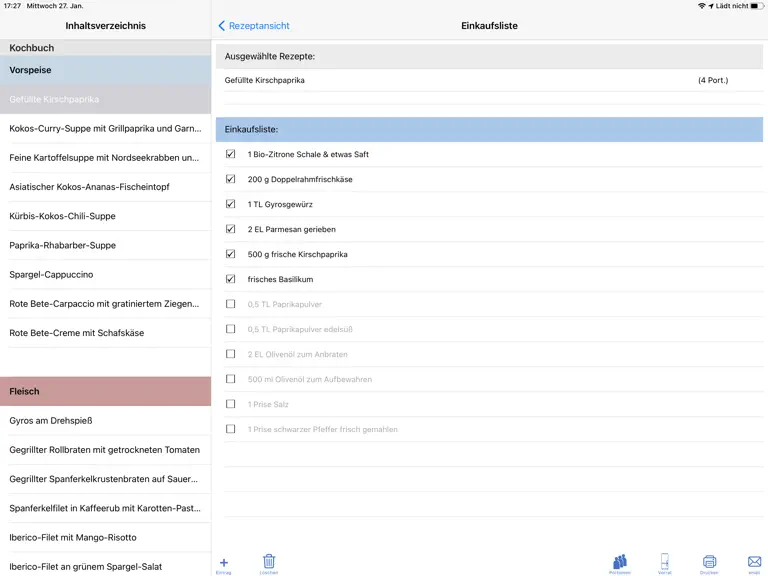
Task: Check the 1 Prise Salz checkbox
Action: click(x=231, y=404)
